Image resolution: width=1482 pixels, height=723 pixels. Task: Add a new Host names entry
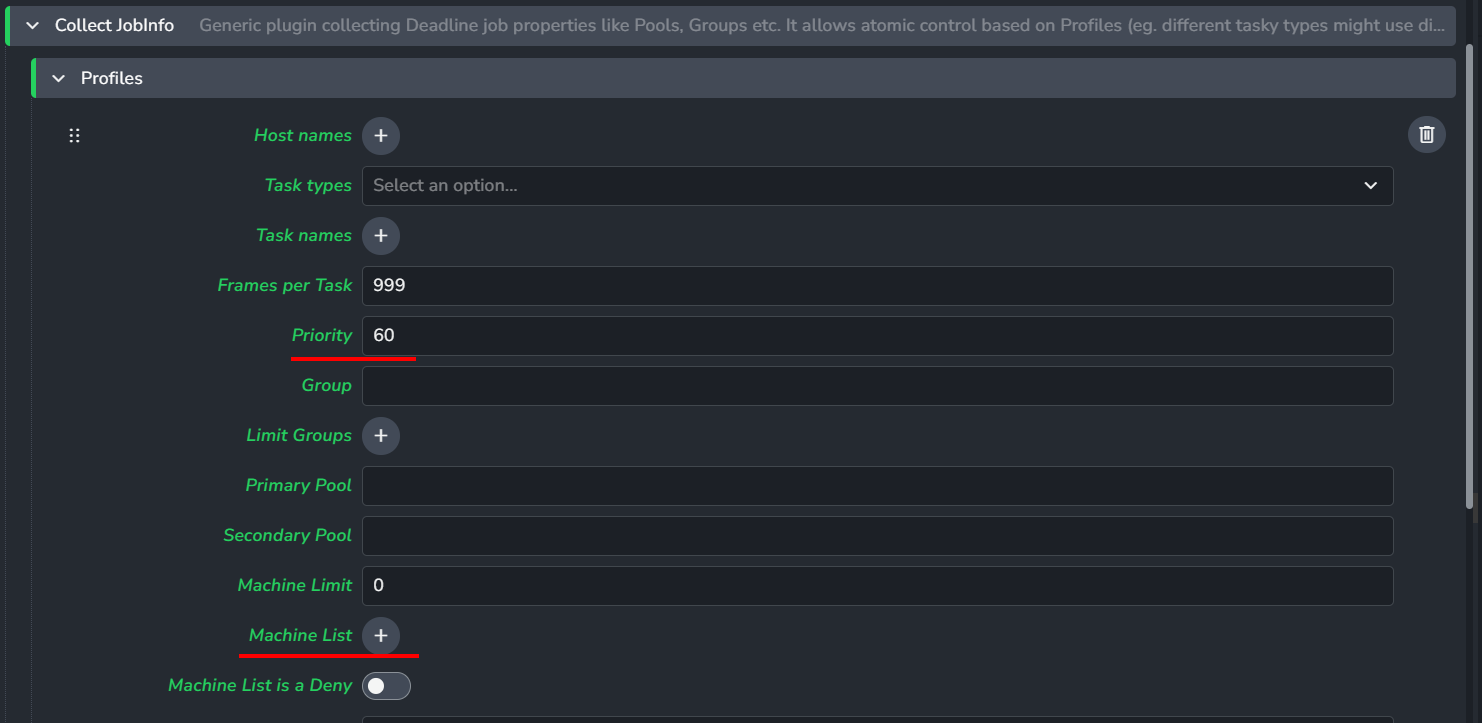[381, 136]
